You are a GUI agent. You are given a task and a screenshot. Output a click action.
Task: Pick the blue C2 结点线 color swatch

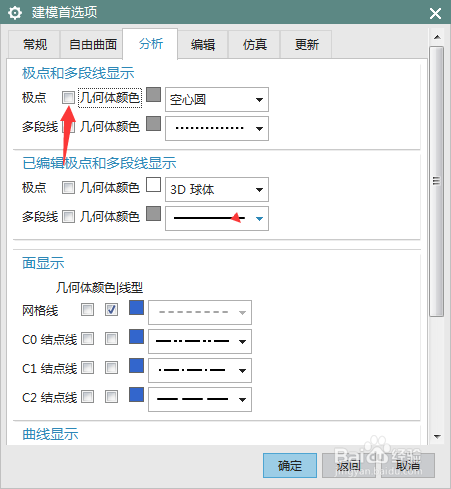(136, 394)
